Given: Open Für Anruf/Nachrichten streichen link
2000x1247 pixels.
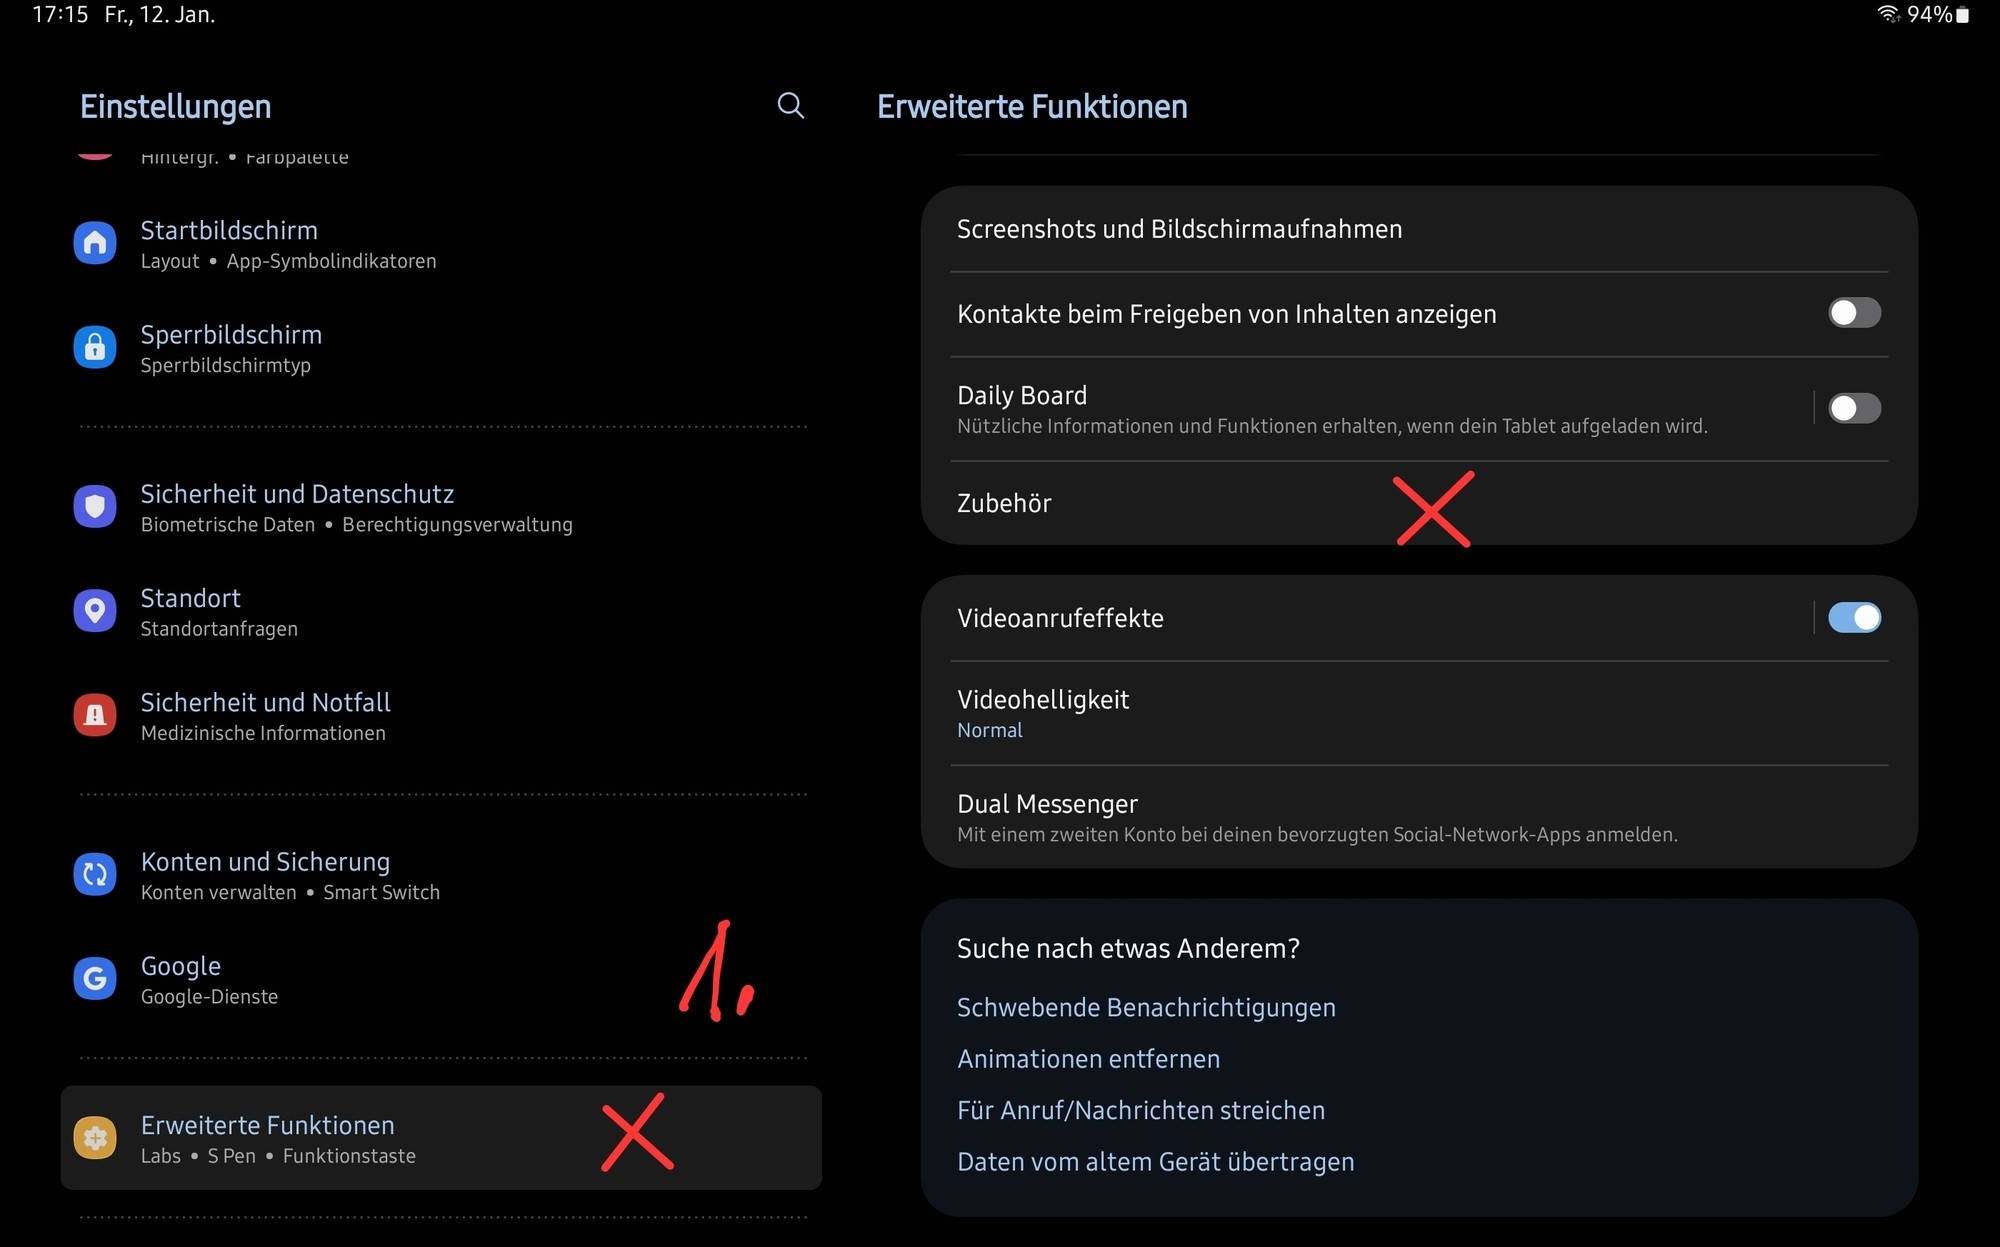Looking at the screenshot, I should 1141,1110.
